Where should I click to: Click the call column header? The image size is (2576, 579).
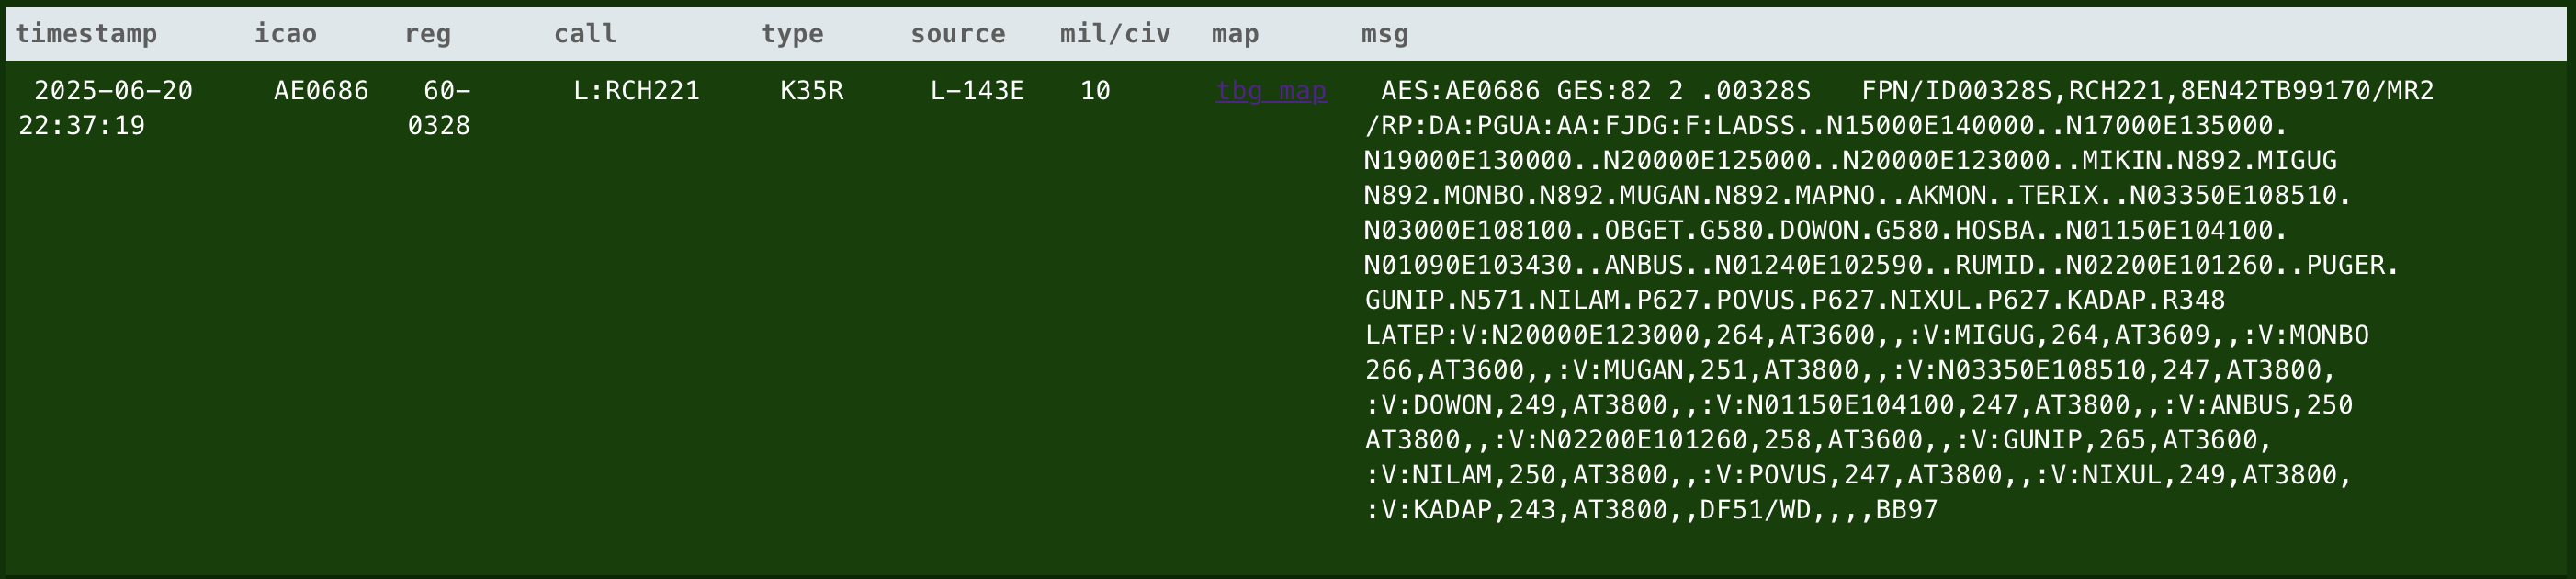coord(585,34)
